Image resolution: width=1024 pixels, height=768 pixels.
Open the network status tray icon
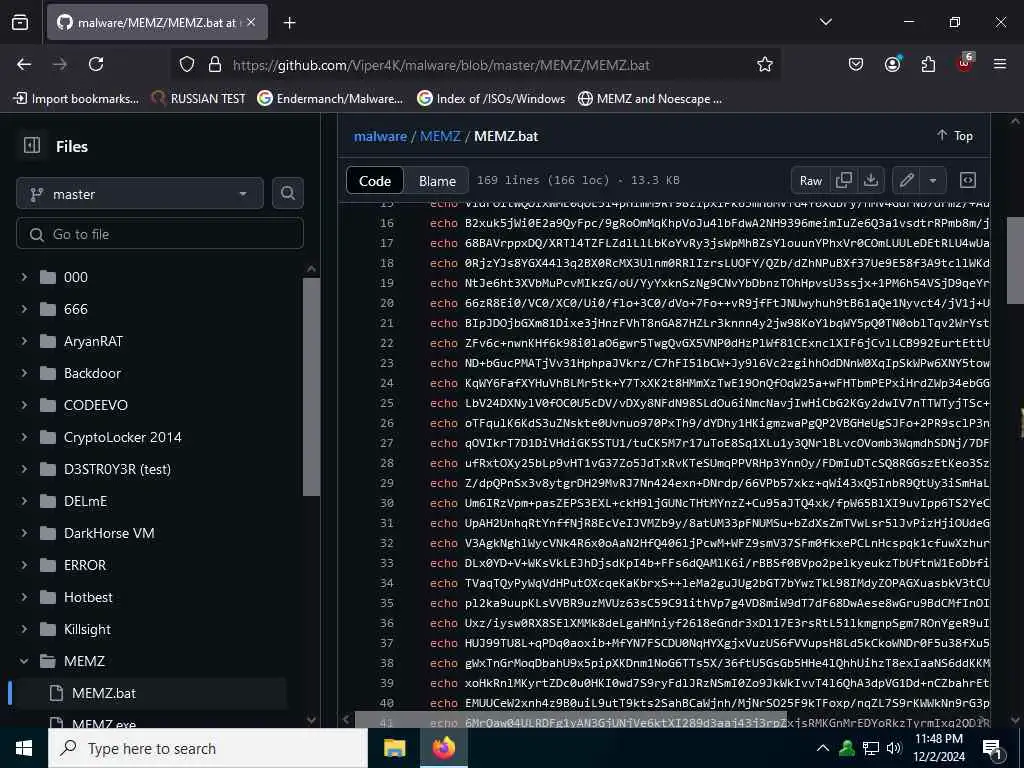point(871,748)
